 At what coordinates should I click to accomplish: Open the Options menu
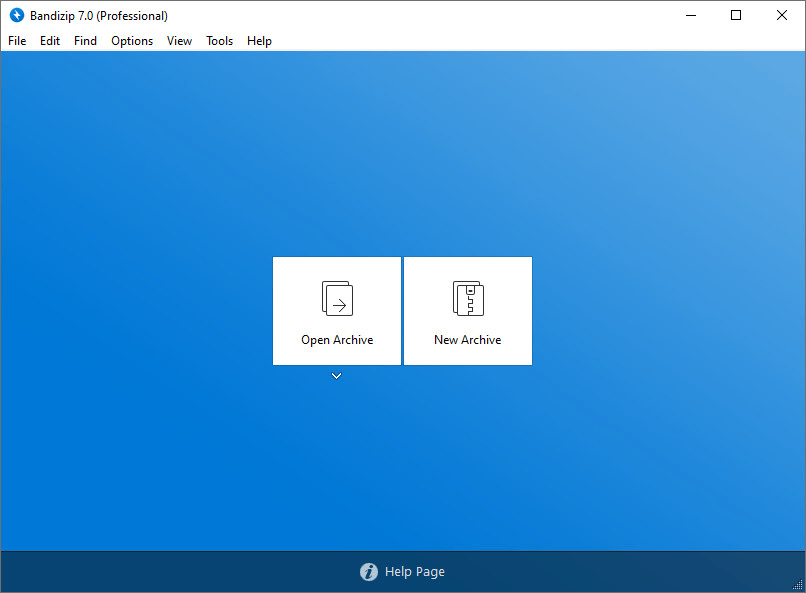point(132,41)
